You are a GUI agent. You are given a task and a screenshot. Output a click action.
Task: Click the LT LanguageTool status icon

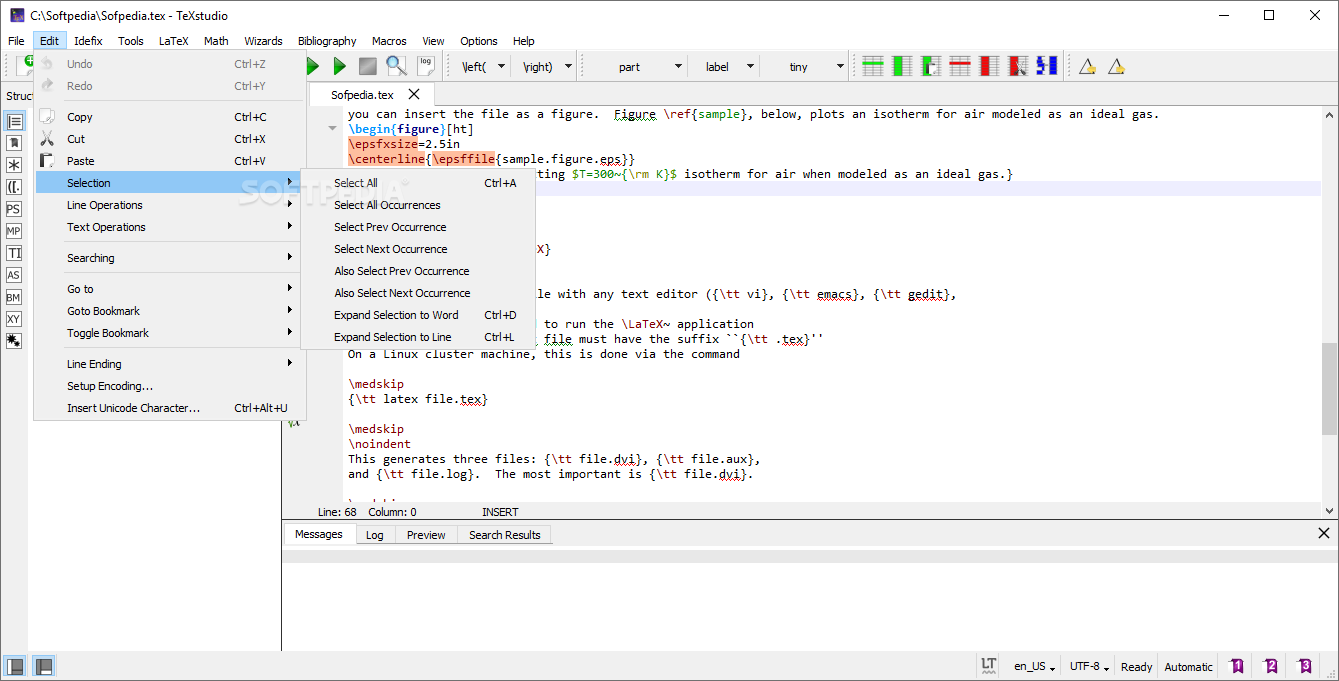pyautogui.click(x=989, y=666)
